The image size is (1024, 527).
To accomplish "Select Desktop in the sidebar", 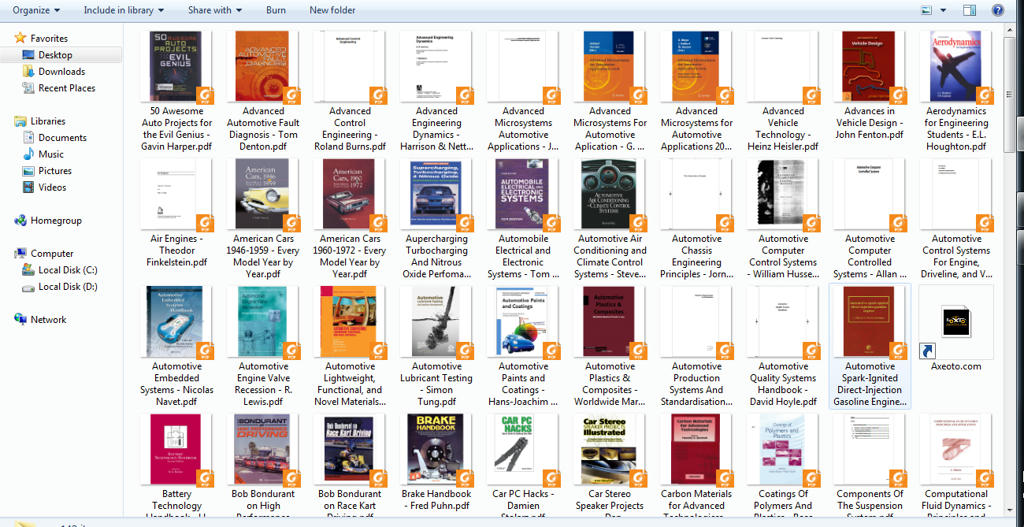I will 55,55.
